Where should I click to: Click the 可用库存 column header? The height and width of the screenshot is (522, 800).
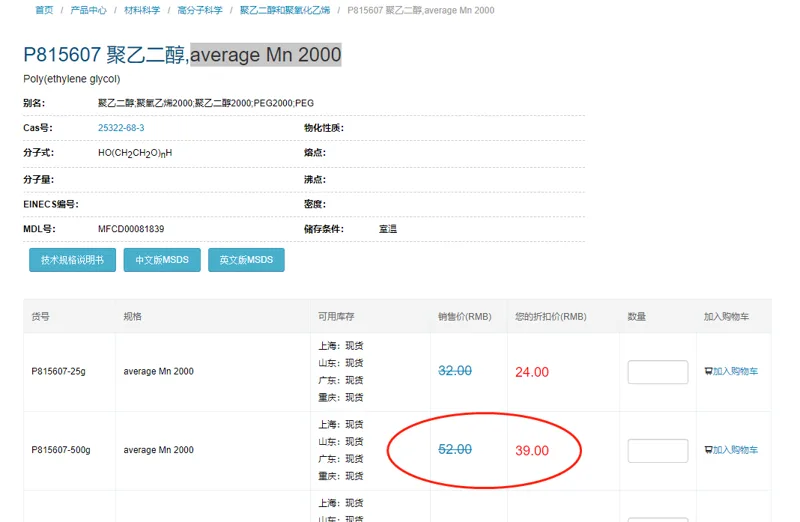click(336, 316)
